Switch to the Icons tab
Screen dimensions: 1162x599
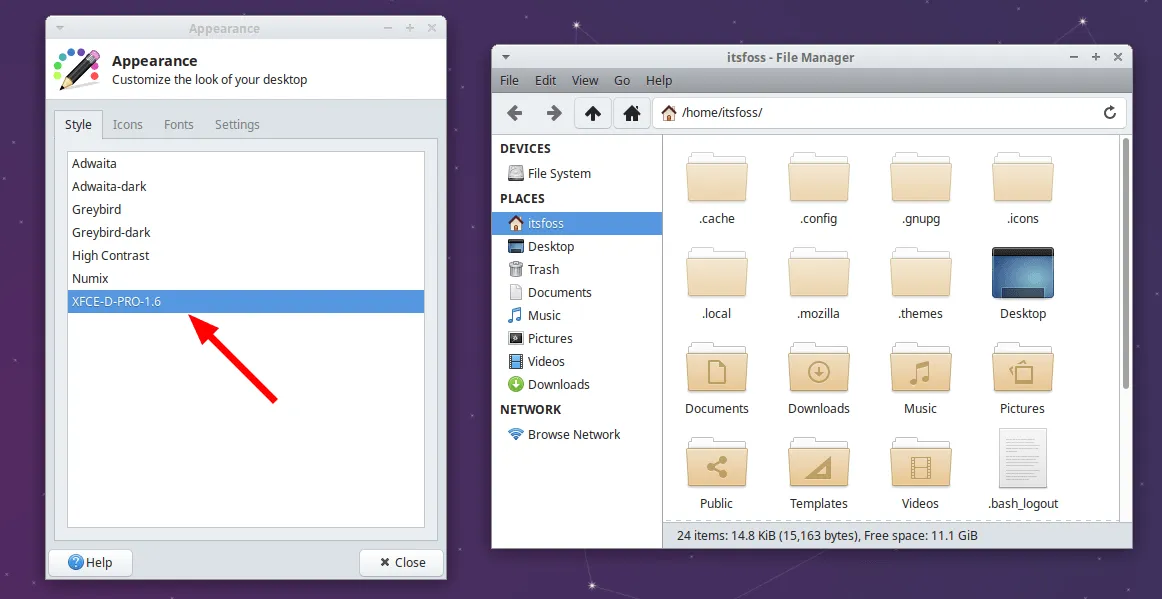click(127, 124)
